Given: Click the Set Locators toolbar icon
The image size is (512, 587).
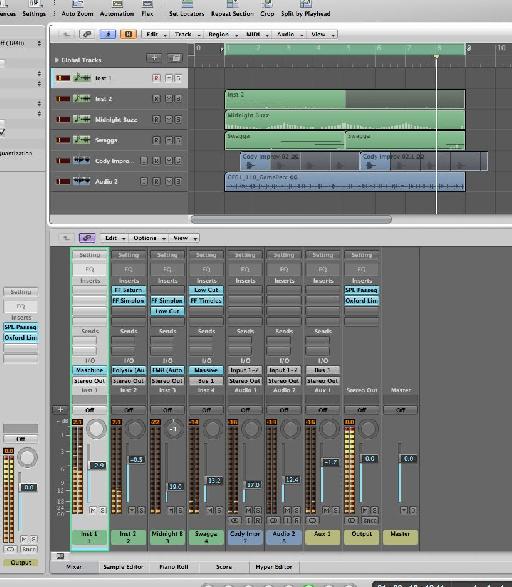Looking at the screenshot, I should (x=187, y=4).
